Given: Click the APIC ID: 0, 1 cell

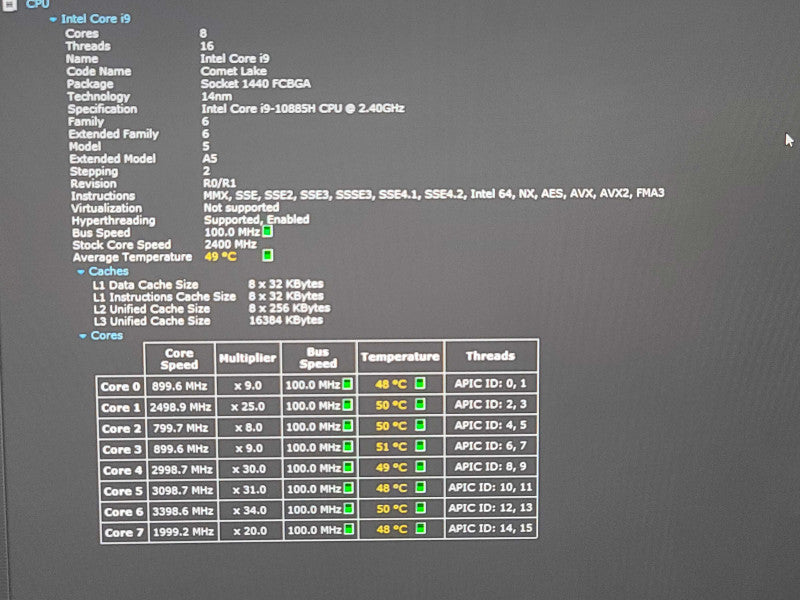Looking at the screenshot, I should pos(490,383).
